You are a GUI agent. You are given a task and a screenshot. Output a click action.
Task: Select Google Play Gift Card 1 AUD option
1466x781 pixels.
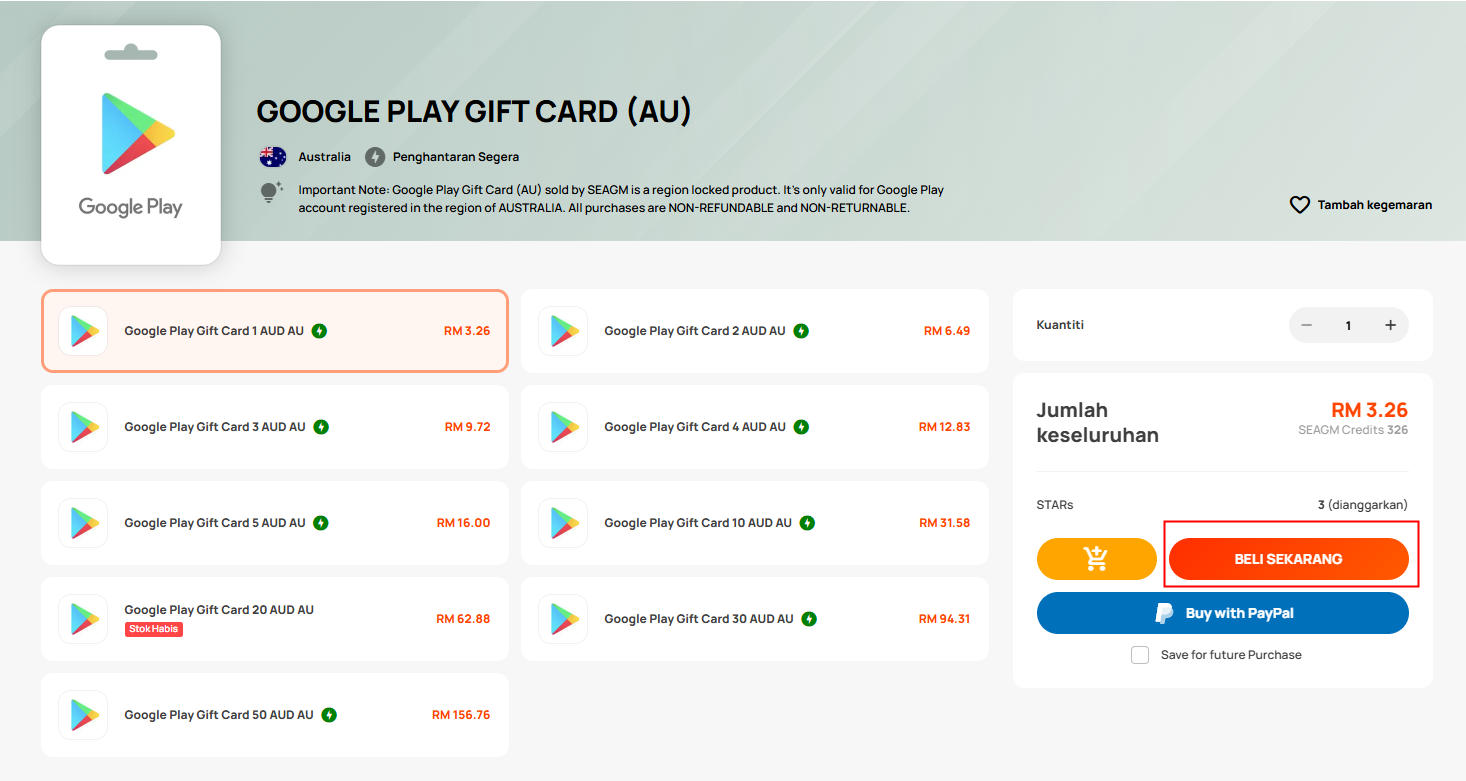pos(275,331)
